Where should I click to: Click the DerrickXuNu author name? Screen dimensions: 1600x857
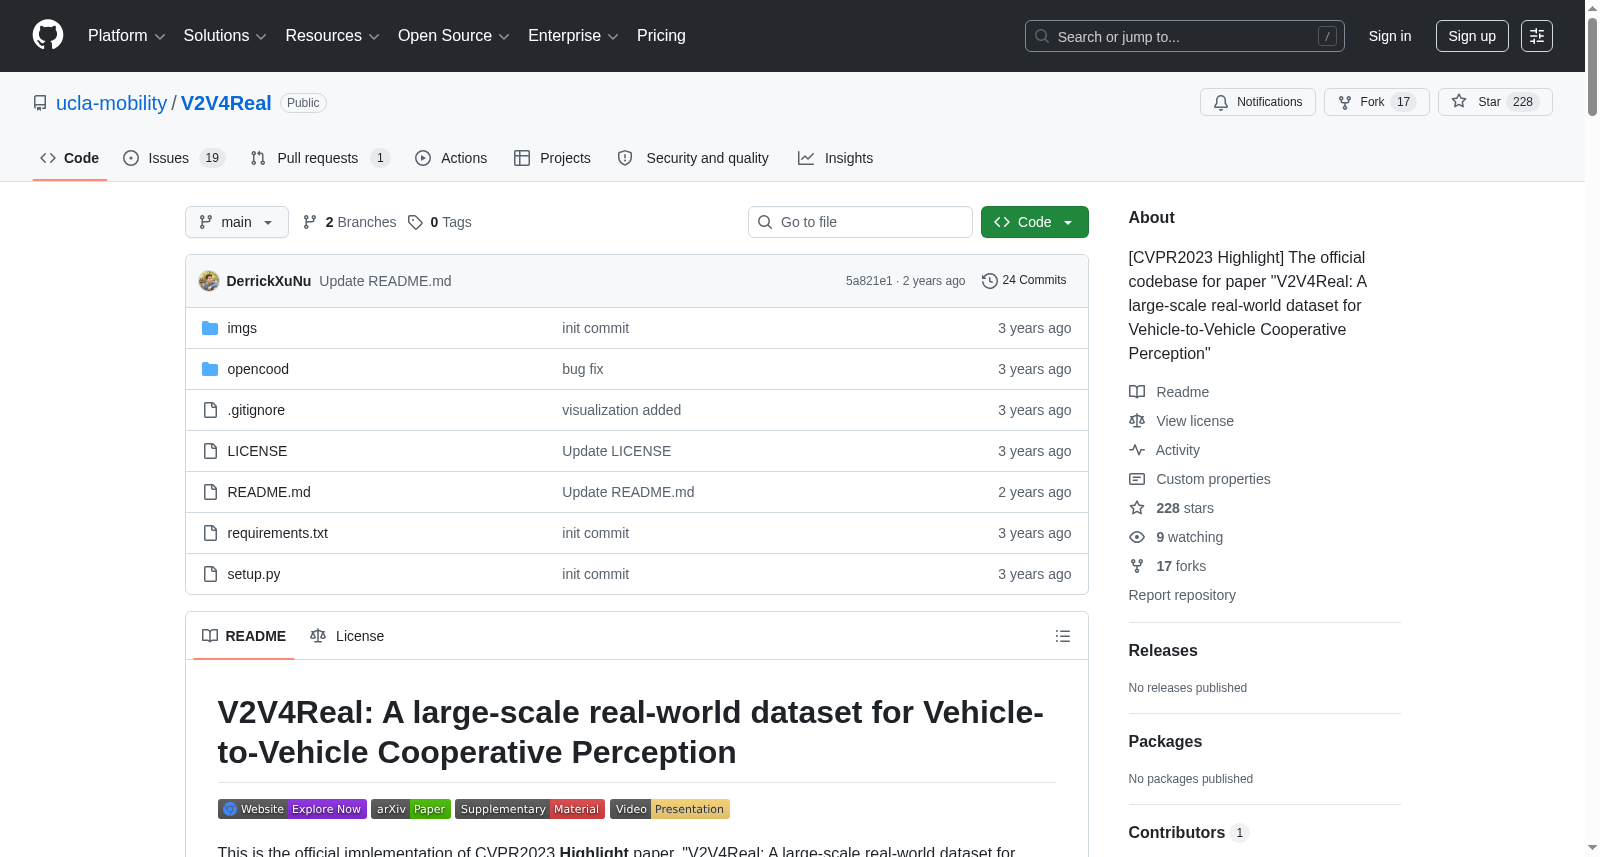(269, 281)
